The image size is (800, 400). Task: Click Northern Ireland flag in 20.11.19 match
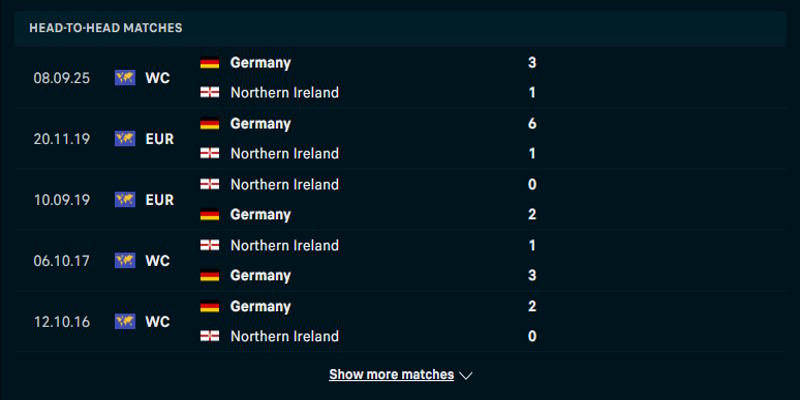tap(210, 153)
